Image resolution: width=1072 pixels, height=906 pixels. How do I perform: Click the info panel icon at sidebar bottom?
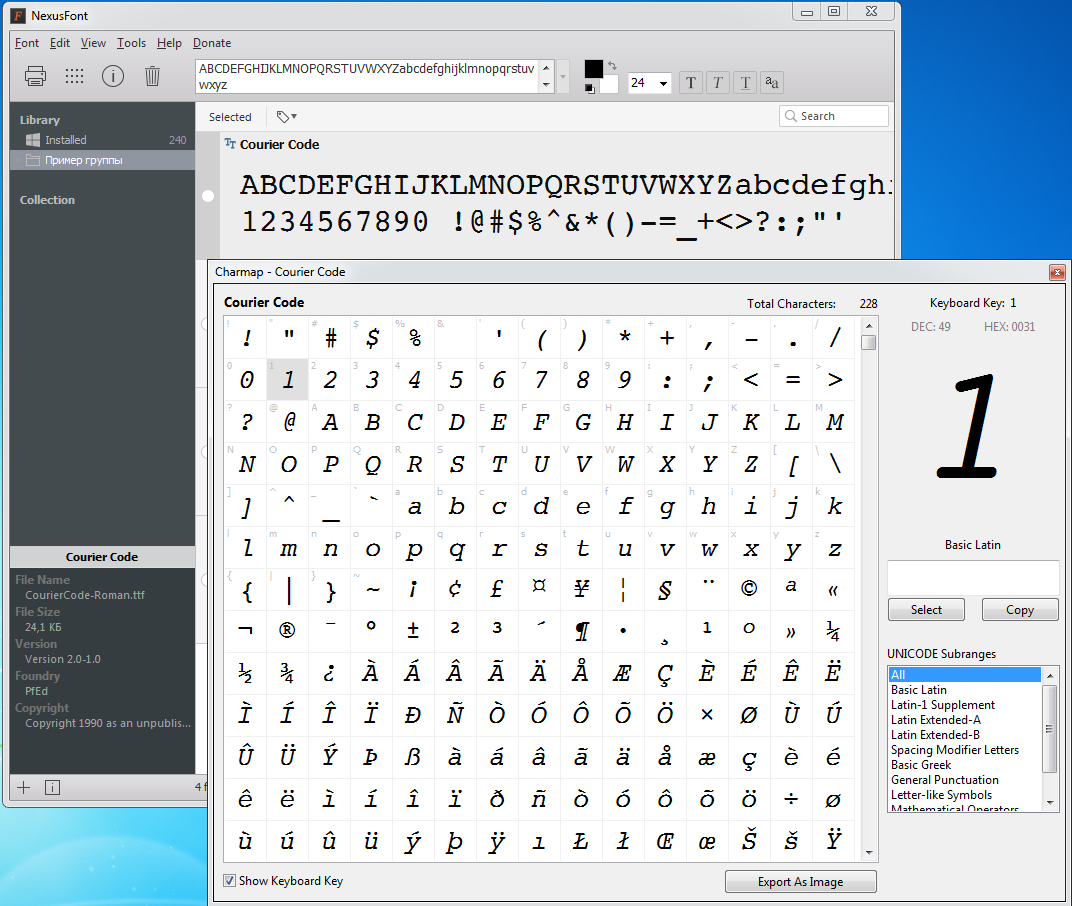click(53, 787)
